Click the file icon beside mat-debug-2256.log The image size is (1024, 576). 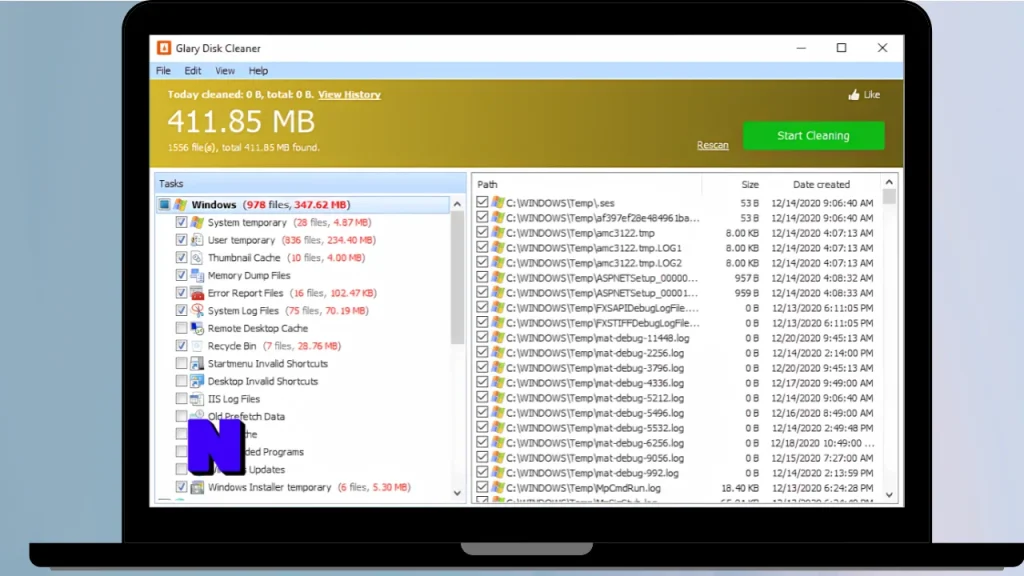(x=498, y=353)
